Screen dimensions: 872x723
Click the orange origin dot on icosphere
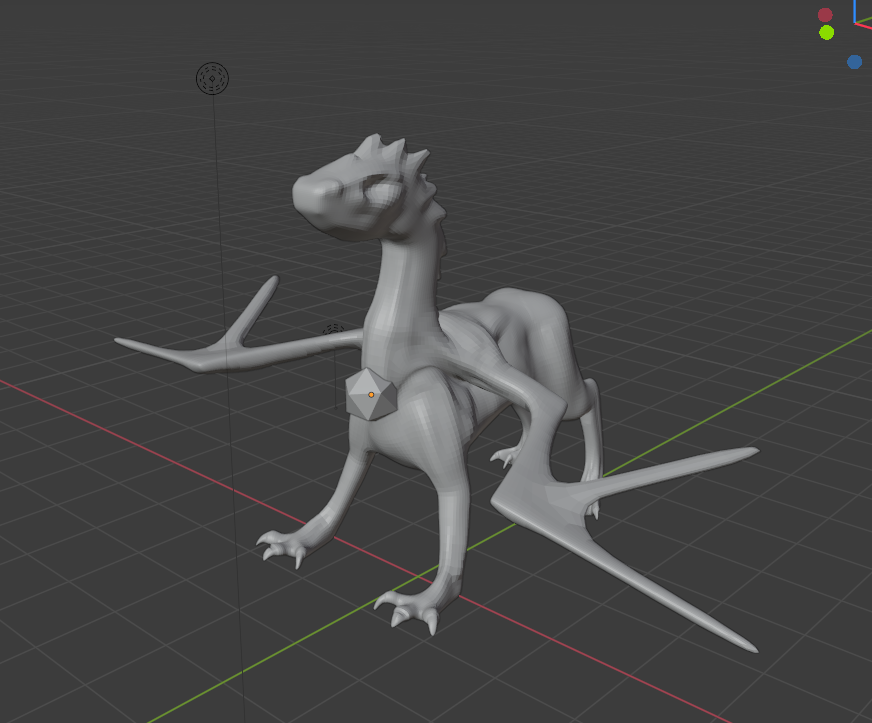(371, 395)
